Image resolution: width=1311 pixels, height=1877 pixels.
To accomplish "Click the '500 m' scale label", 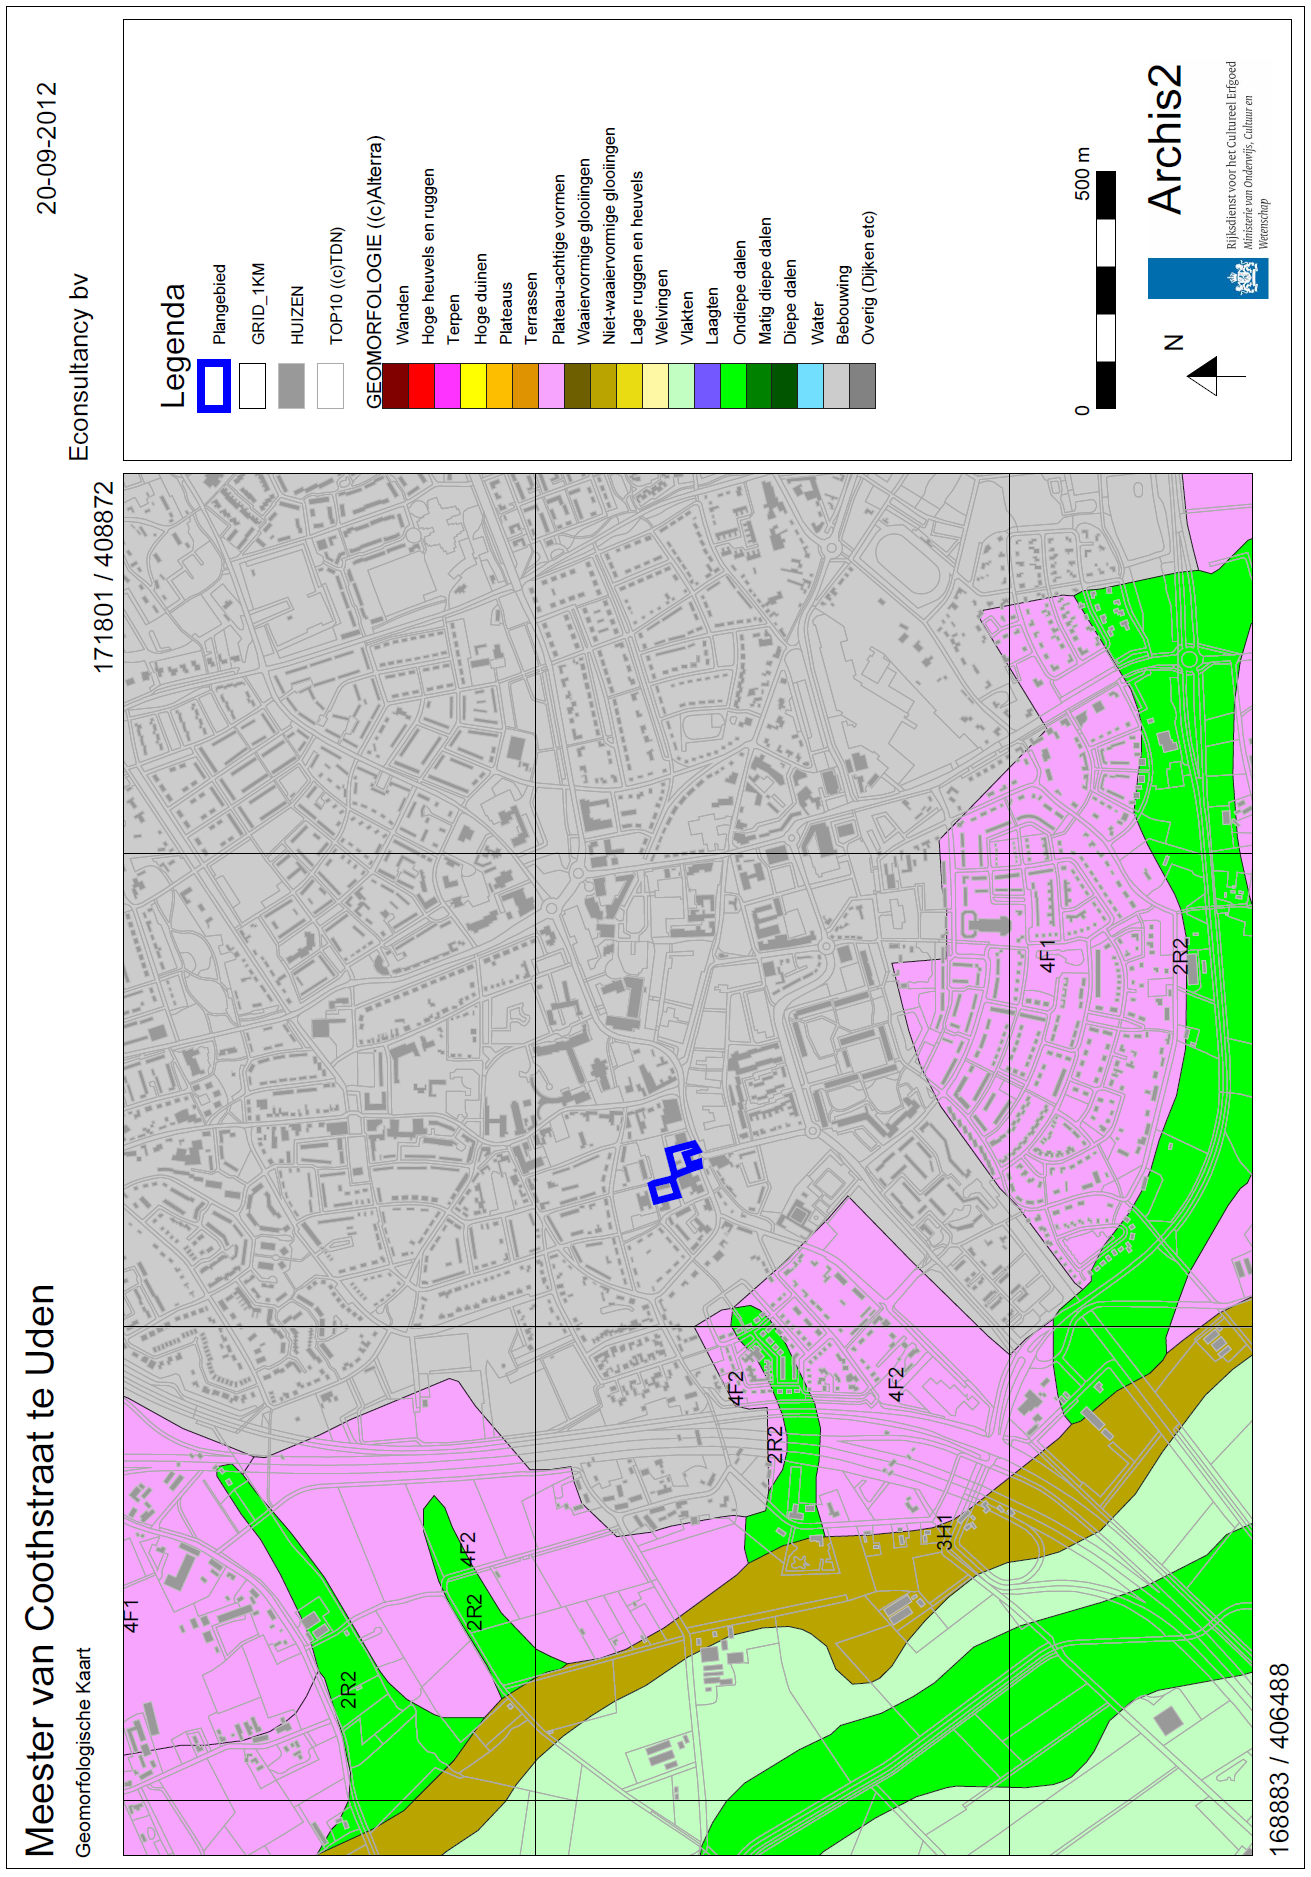I will (1083, 174).
